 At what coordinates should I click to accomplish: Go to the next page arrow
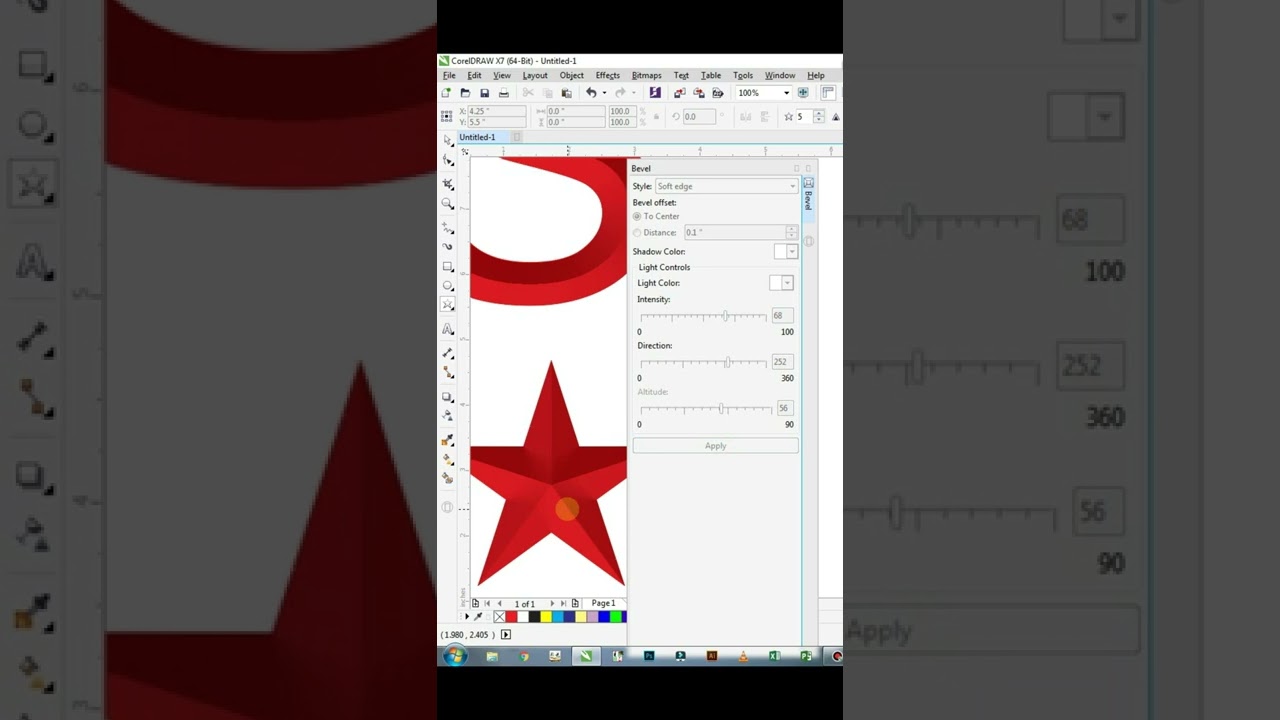pos(552,604)
